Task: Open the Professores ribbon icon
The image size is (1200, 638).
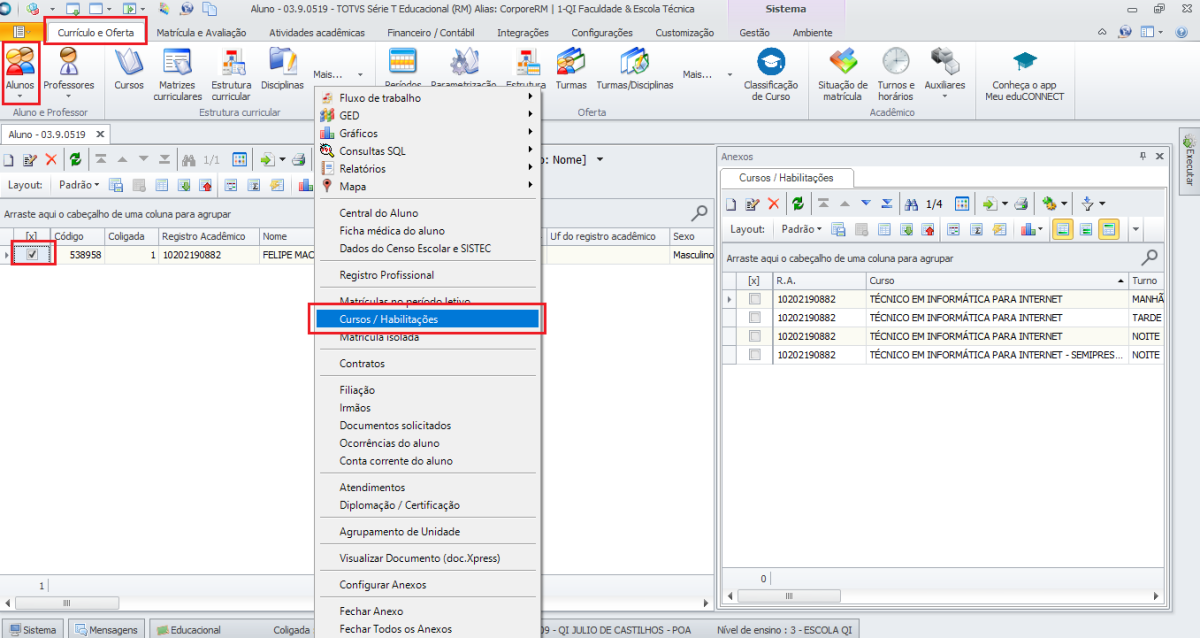Action: [68, 70]
